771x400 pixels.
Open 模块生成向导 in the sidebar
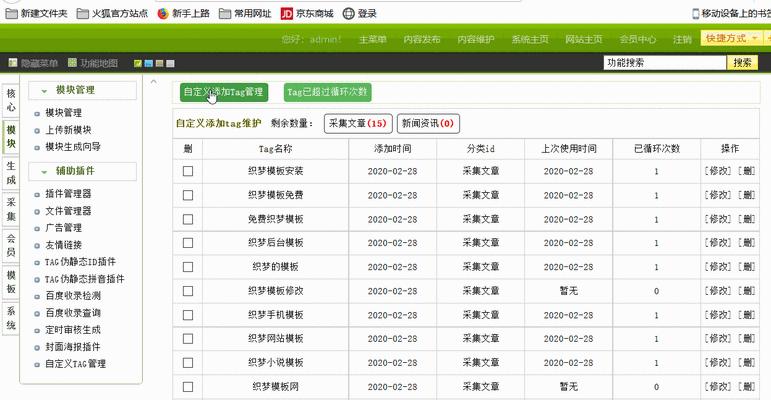[x=73, y=147]
